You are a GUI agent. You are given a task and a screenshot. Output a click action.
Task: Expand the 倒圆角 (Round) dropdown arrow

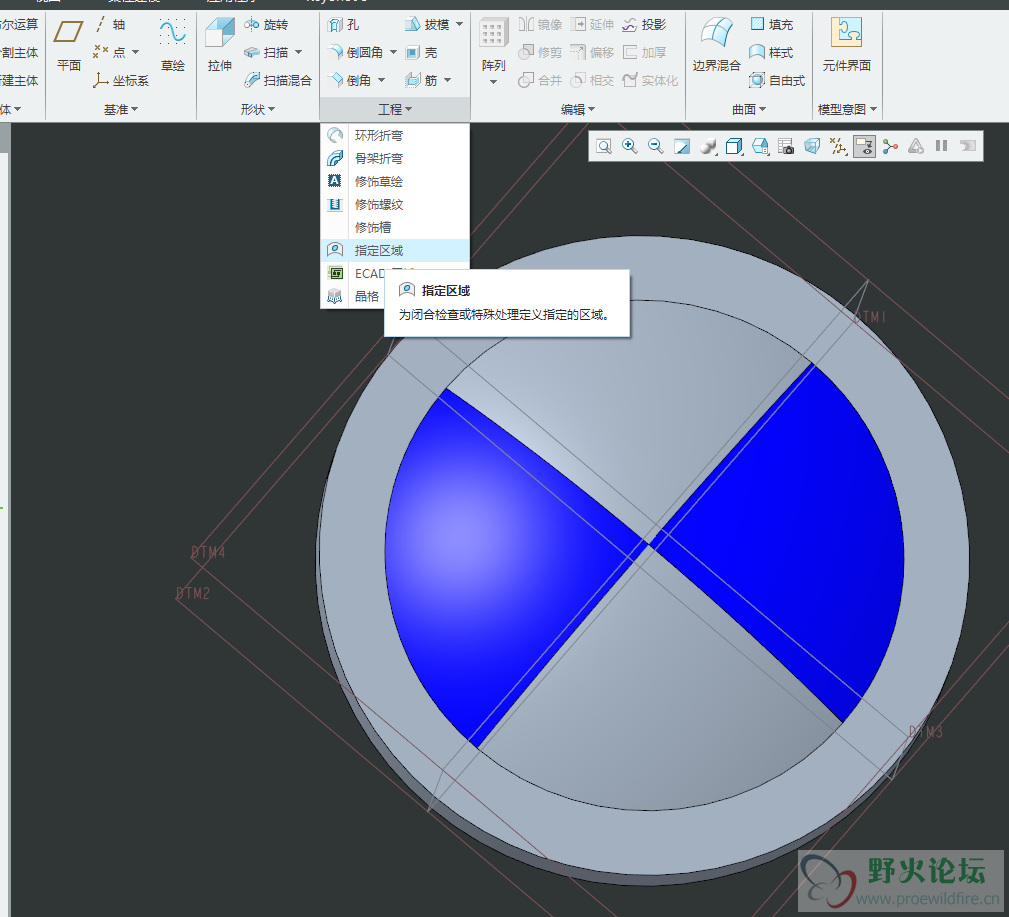click(x=393, y=52)
